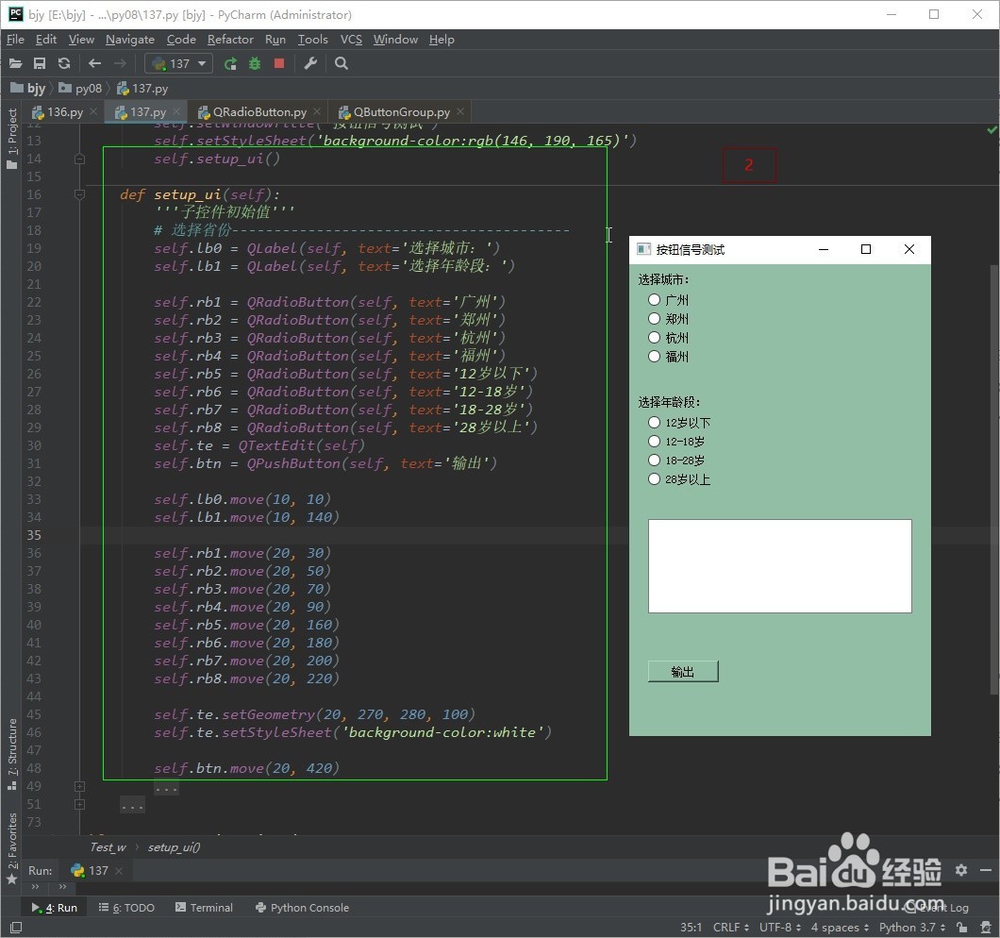The height and width of the screenshot is (938, 1000).
Task: Select the 广州 radio button
Action: 668,300
